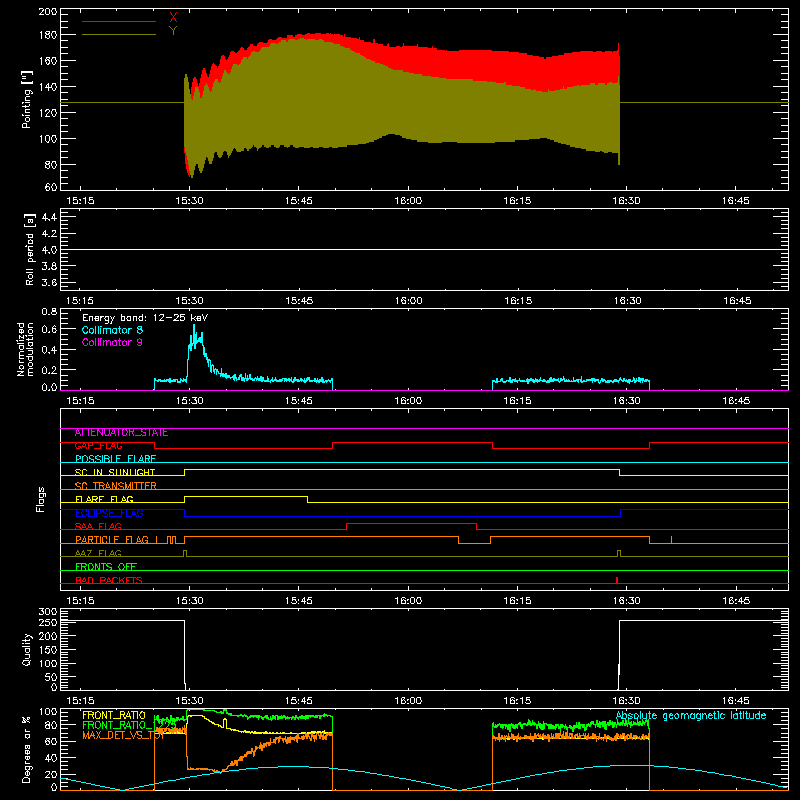Image resolution: width=800 pixels, height=800 pixels.
Task: Click the '4.4' tick on Roll period axis
Action: point(49,217)
